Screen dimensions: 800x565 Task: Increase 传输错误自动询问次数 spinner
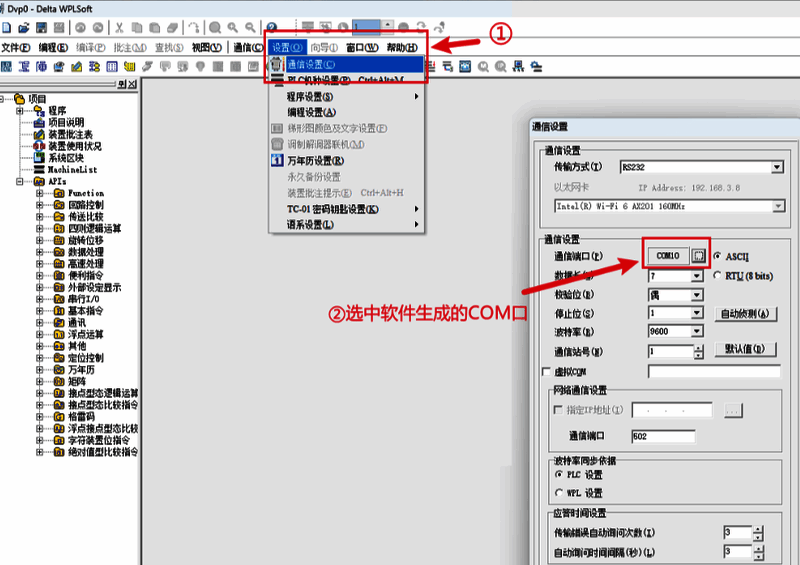point(758,529)
